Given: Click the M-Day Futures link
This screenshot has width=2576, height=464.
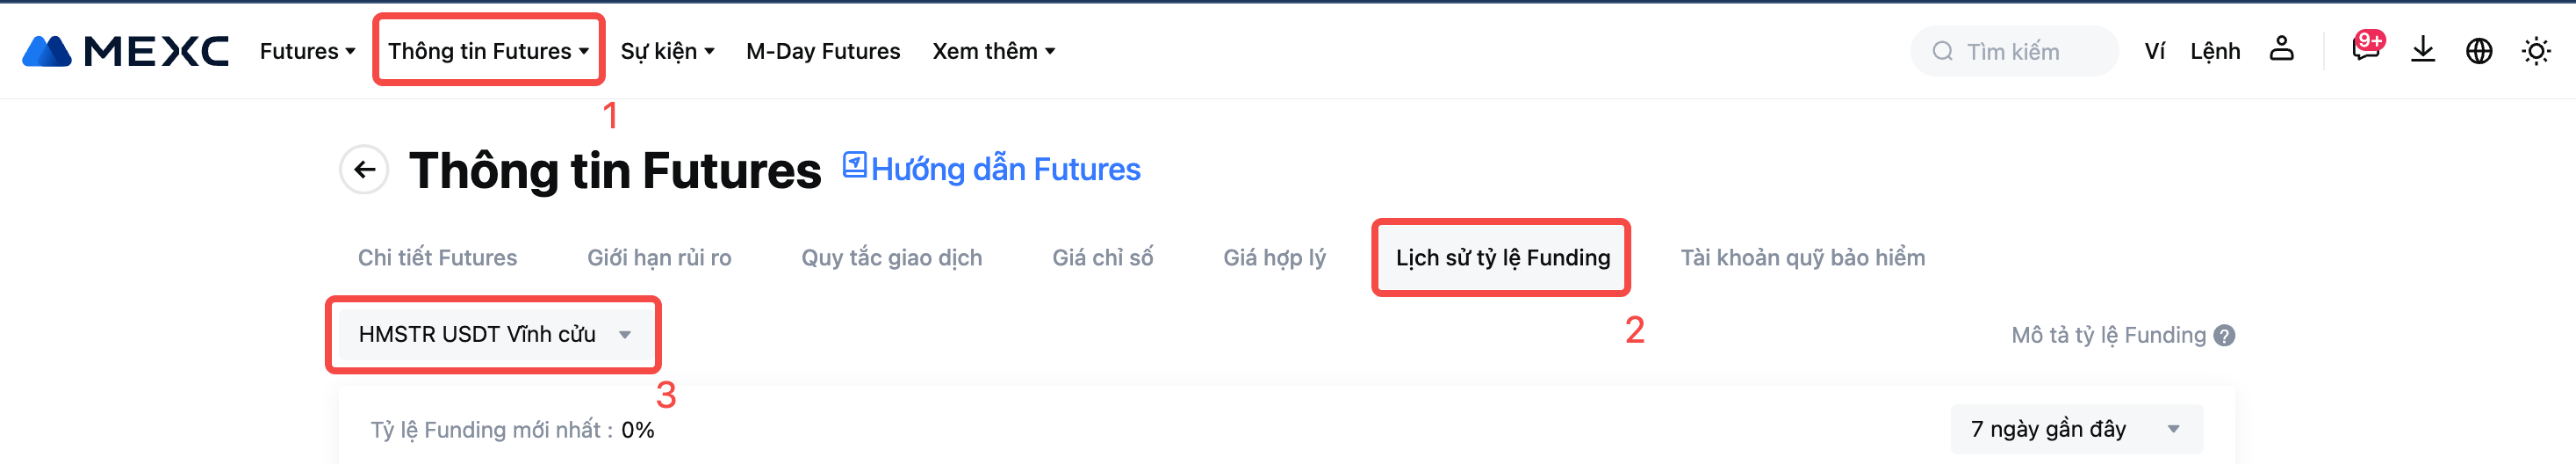Looking at the screenshot, I should [822, 51].
